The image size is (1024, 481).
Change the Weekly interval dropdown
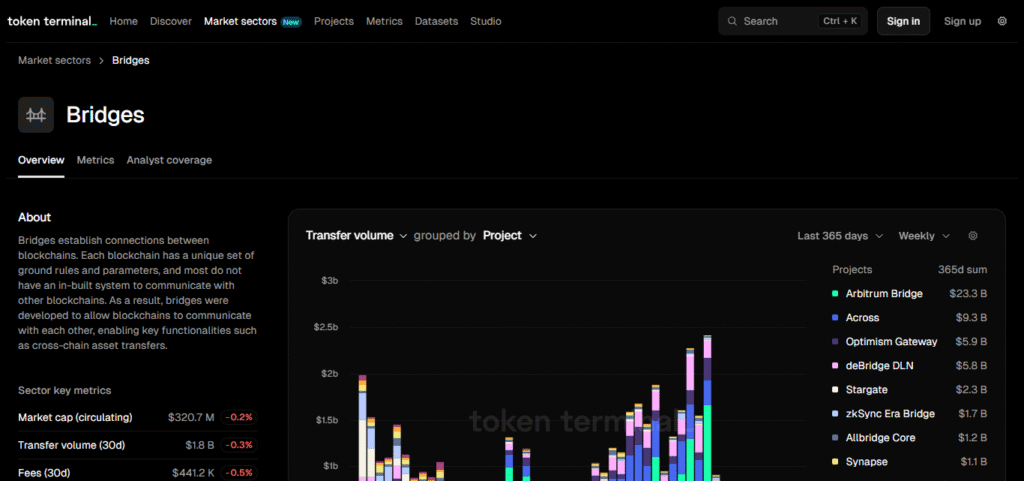click(x=923, y=236)
